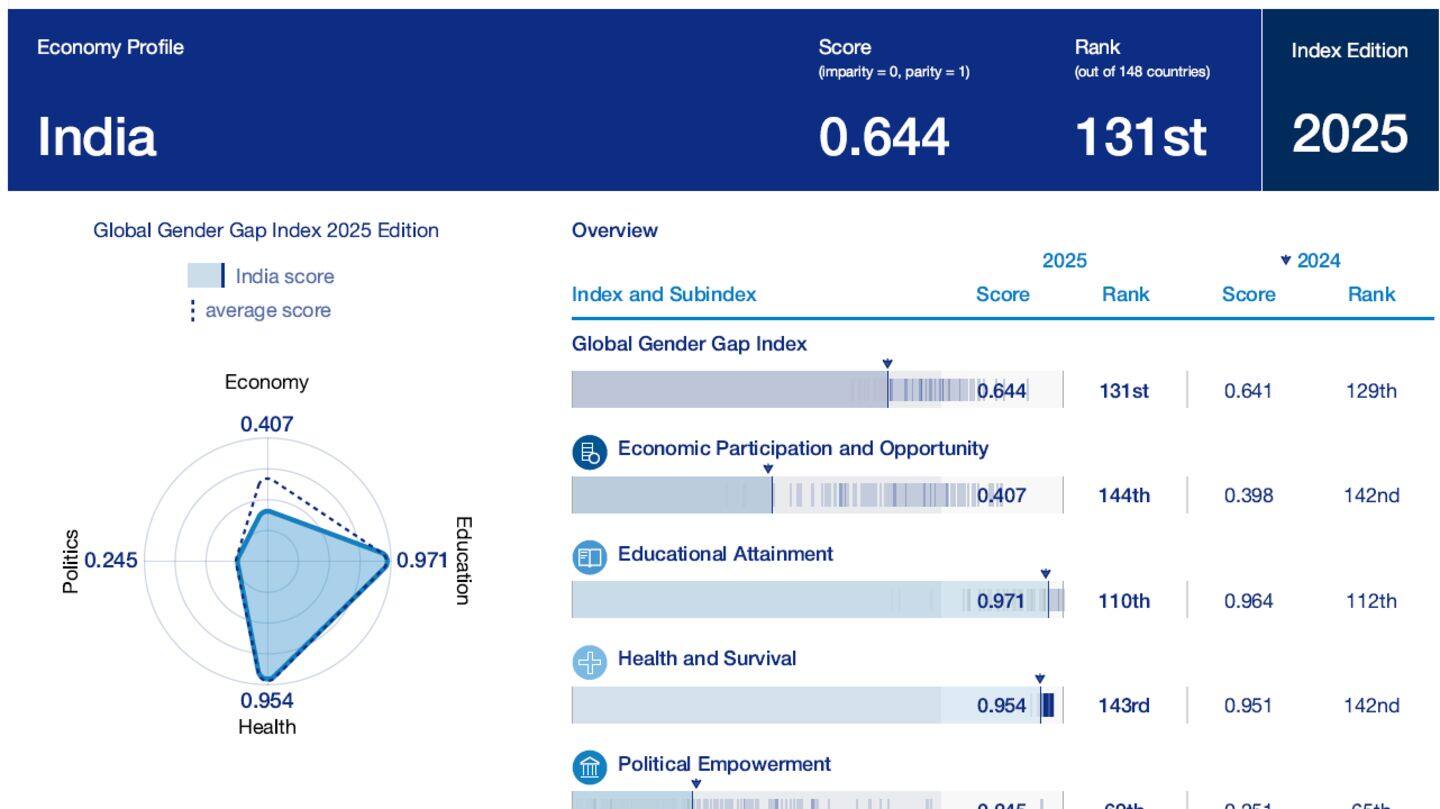Screen dimensions: 1440x809
Task: Click the 'Educational Attainment' subindex title
Action: click(x=725, y=553)
